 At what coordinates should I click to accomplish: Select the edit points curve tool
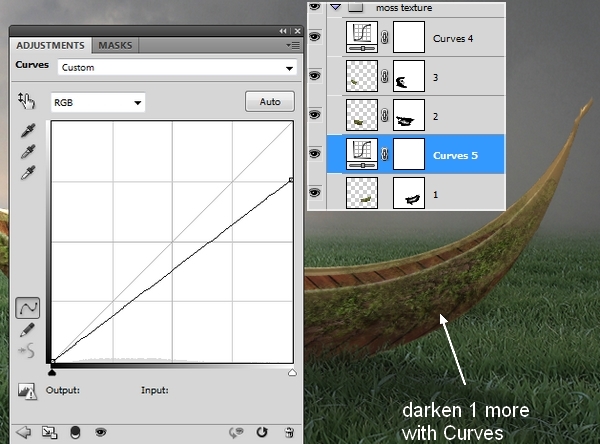[28, 308]
